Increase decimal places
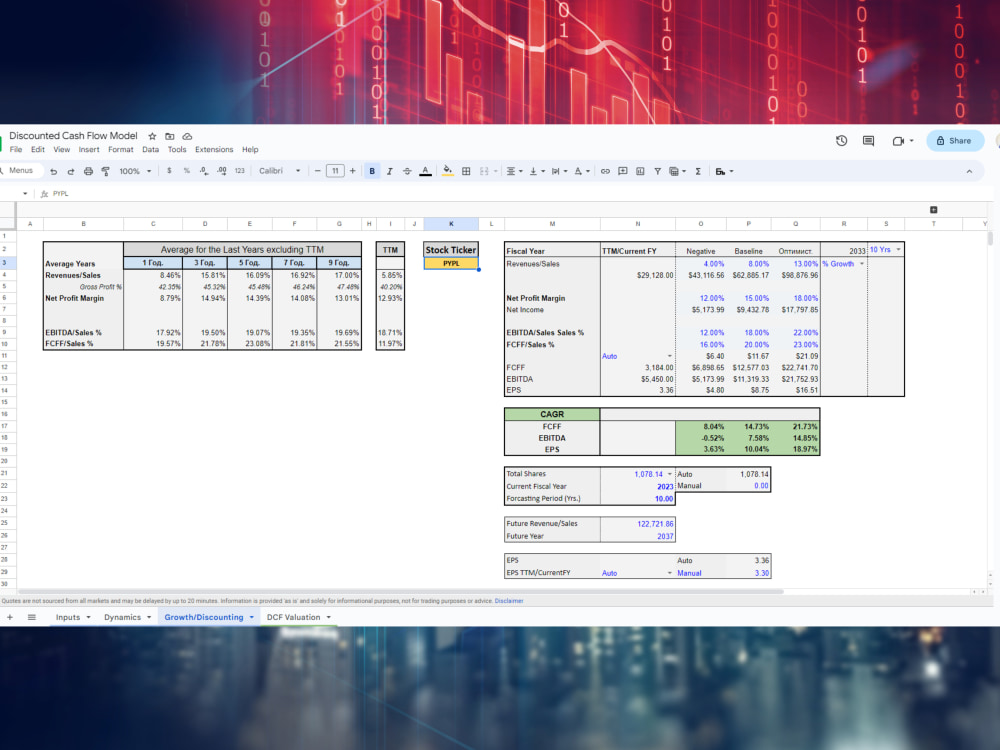The height and width of the screenshot is (750, 1000). 221,171
